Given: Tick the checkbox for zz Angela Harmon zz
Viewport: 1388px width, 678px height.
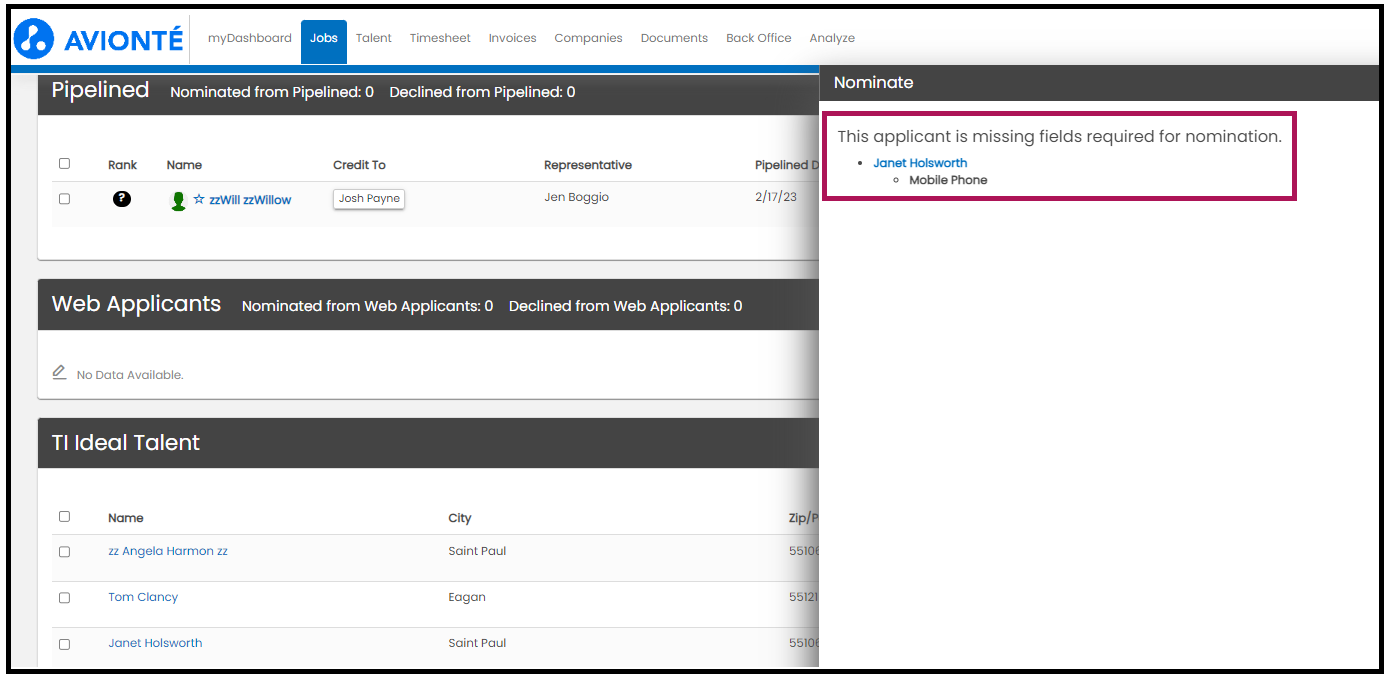Looking at the screenshot, I should tap(65, 552).
